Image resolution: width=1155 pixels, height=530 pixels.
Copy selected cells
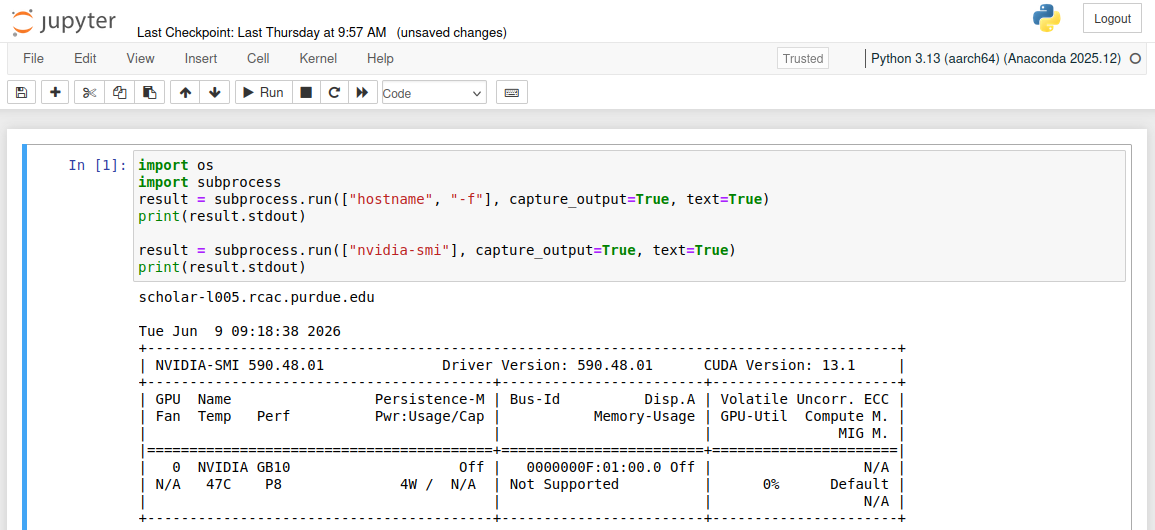[119, 93]
